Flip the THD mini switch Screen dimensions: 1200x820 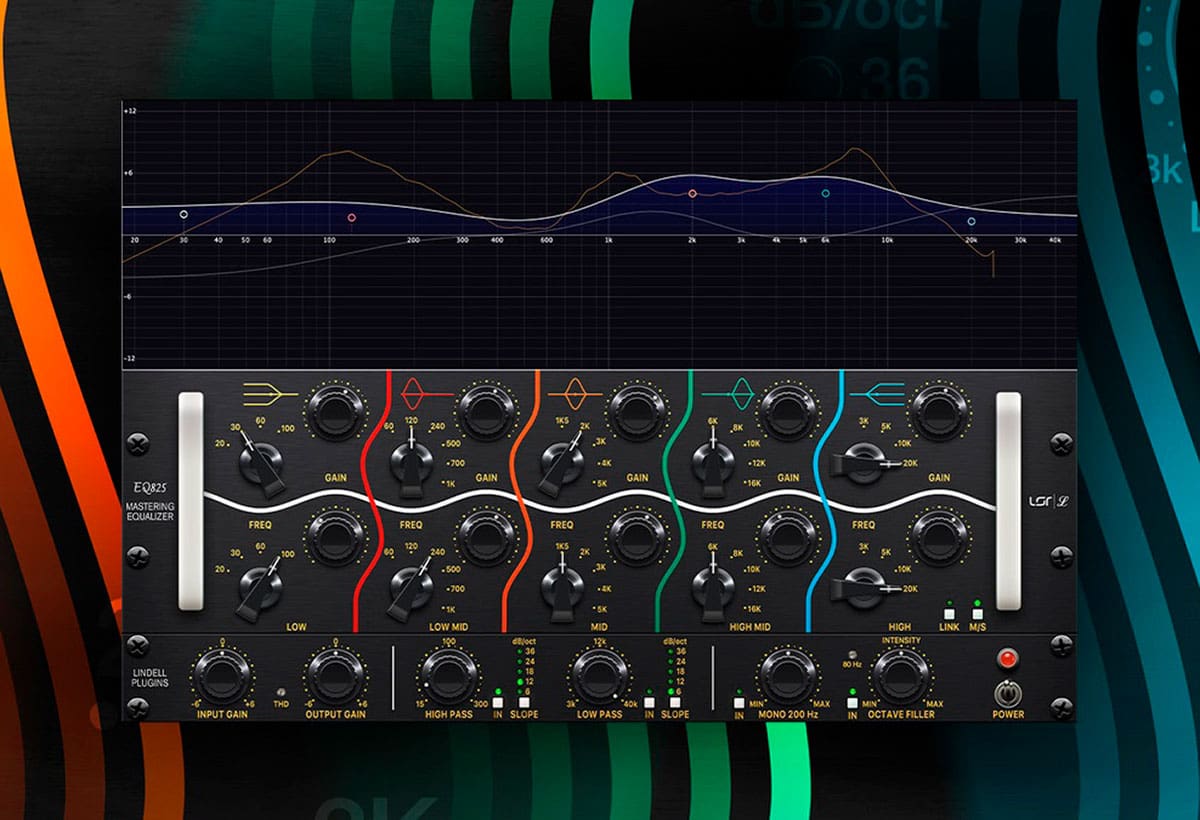click(282, 691)
